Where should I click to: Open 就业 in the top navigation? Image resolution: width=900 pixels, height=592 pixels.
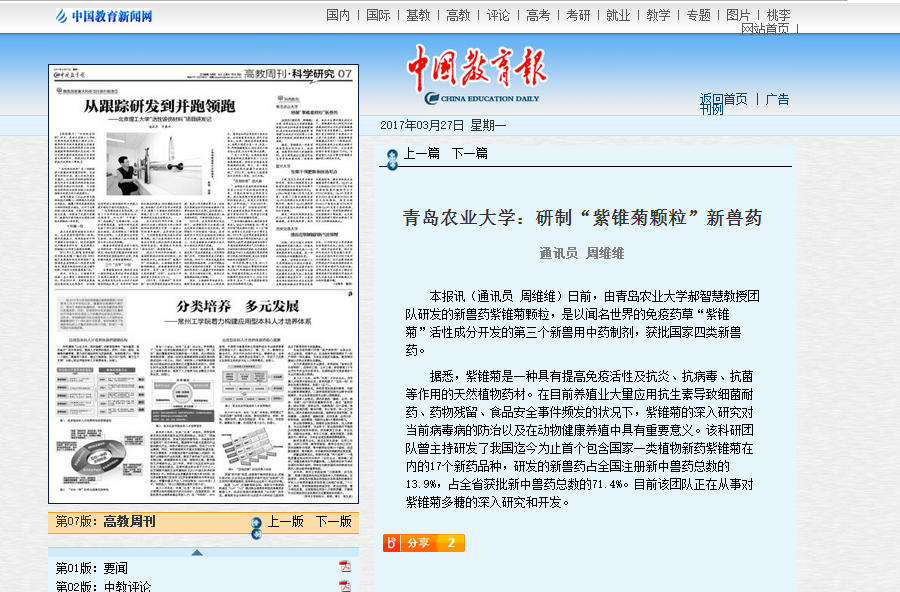tap(618, 15)
